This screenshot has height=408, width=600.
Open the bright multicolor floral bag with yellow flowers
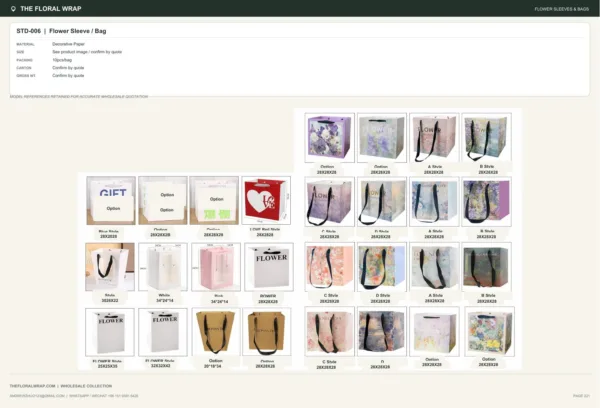(489, 331)
